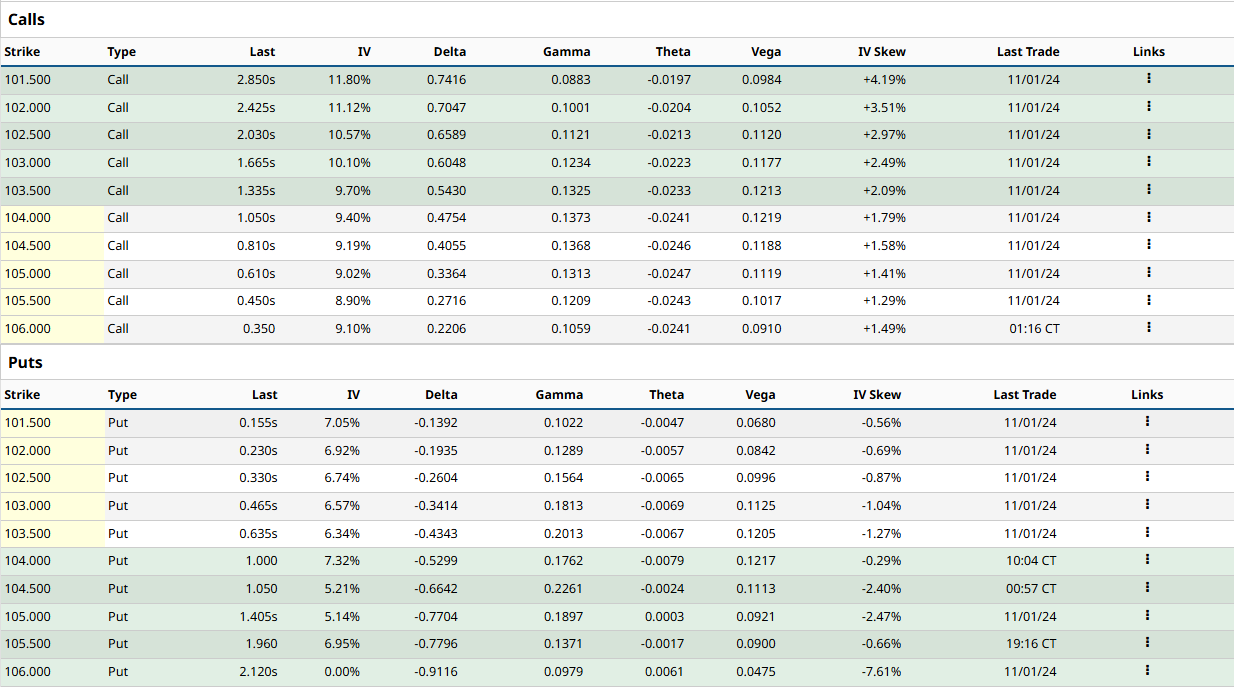Click Put gamma value 0.2261
Image resolution: width=1234 pixels, height=692 pixels.
tap(564, 589)
